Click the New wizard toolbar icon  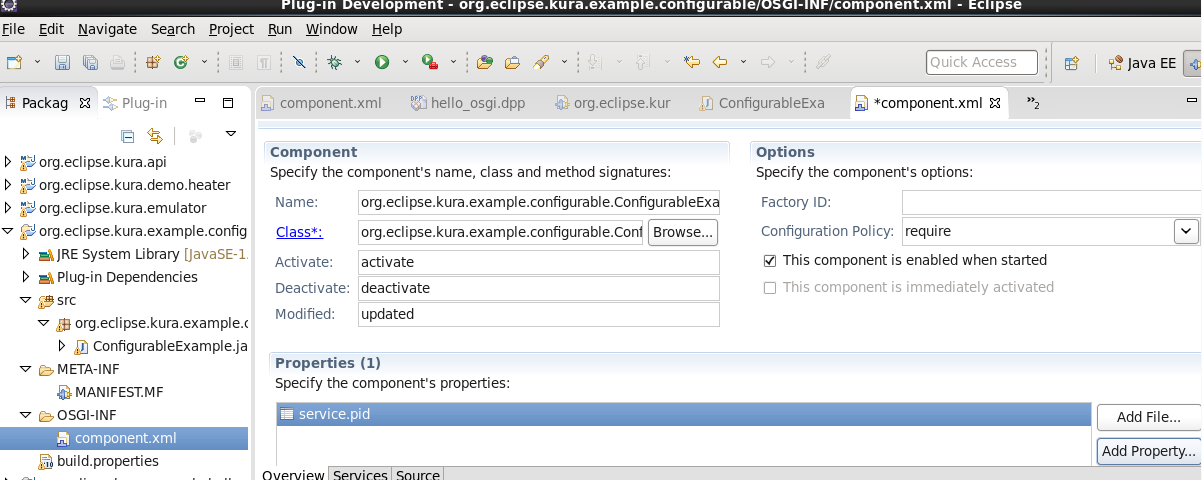pos(14,62)
